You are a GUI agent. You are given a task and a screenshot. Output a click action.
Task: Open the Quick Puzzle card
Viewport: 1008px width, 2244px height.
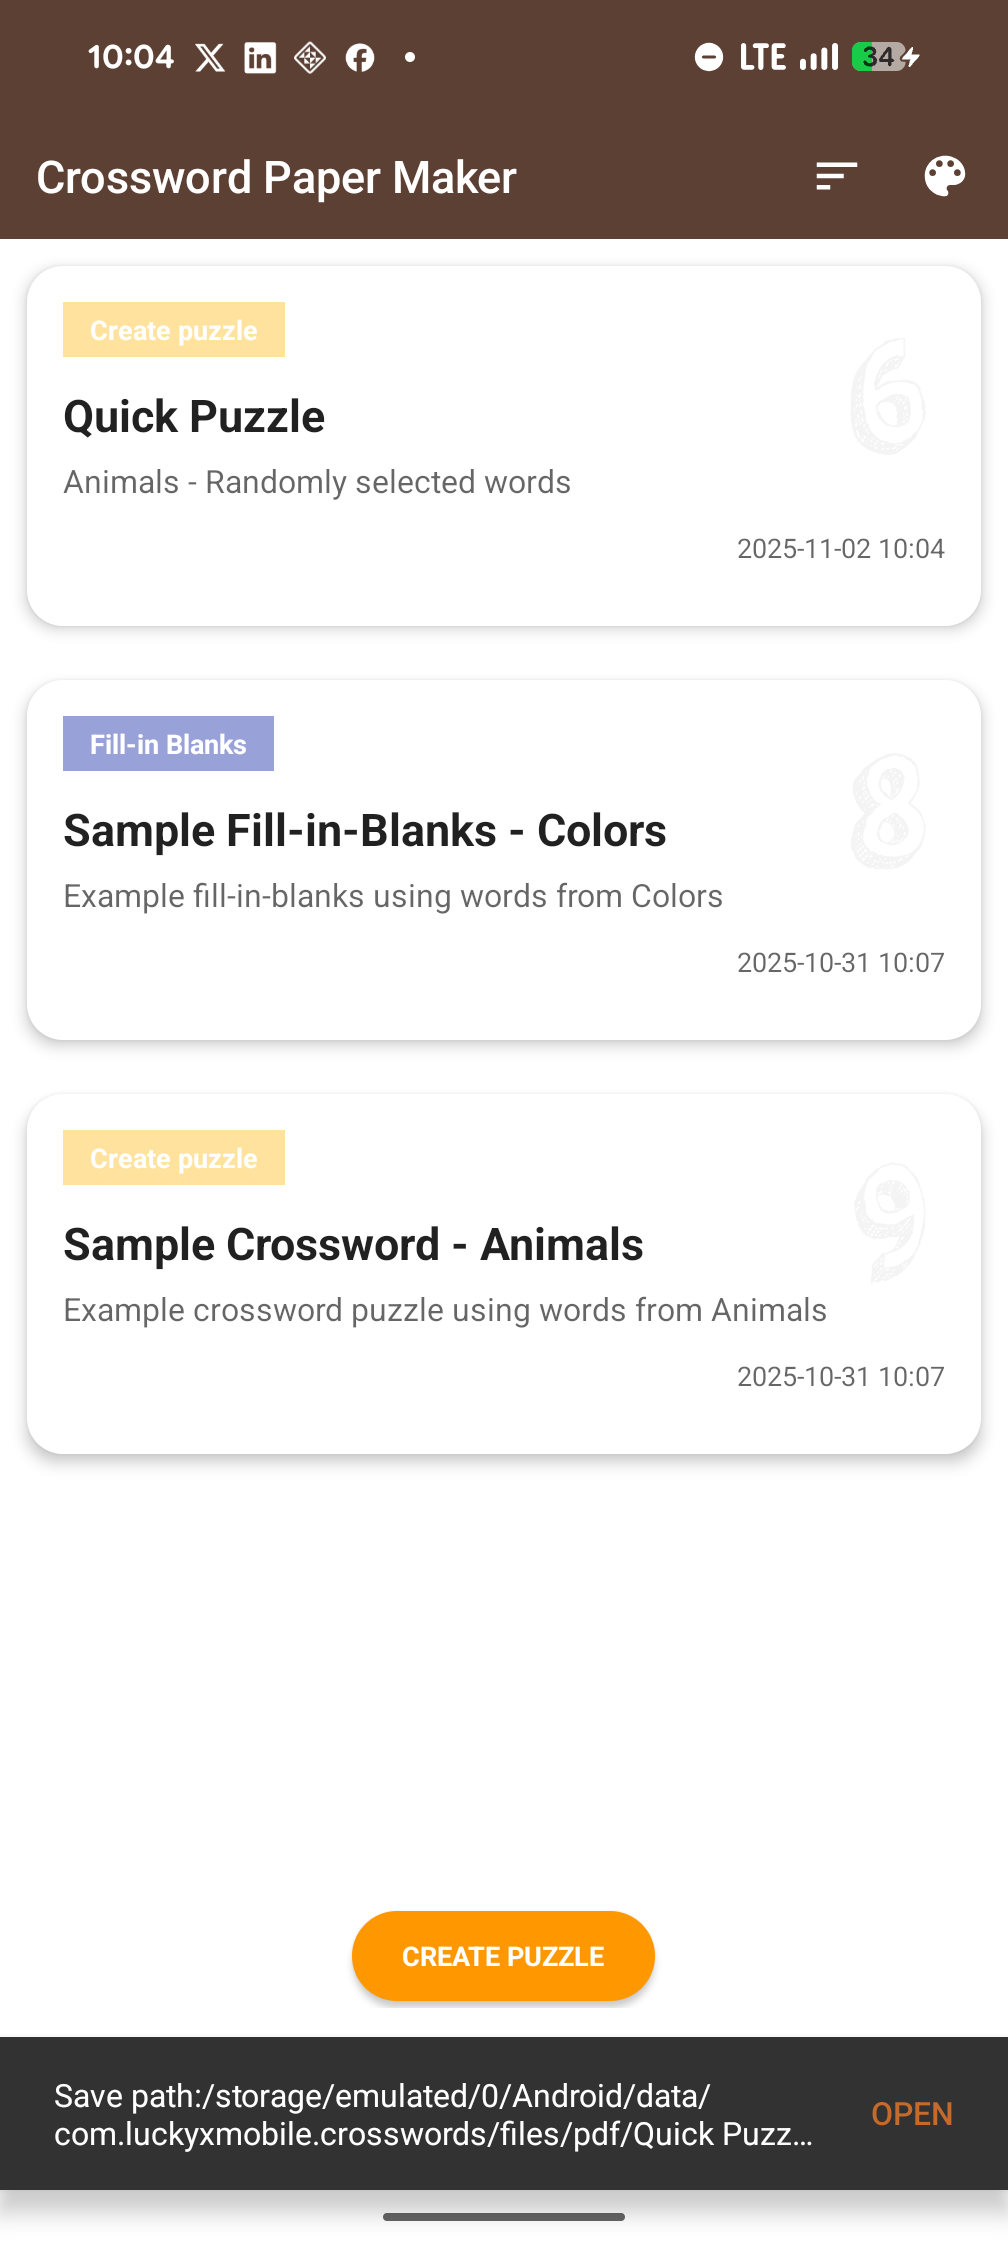coord(503,446)
